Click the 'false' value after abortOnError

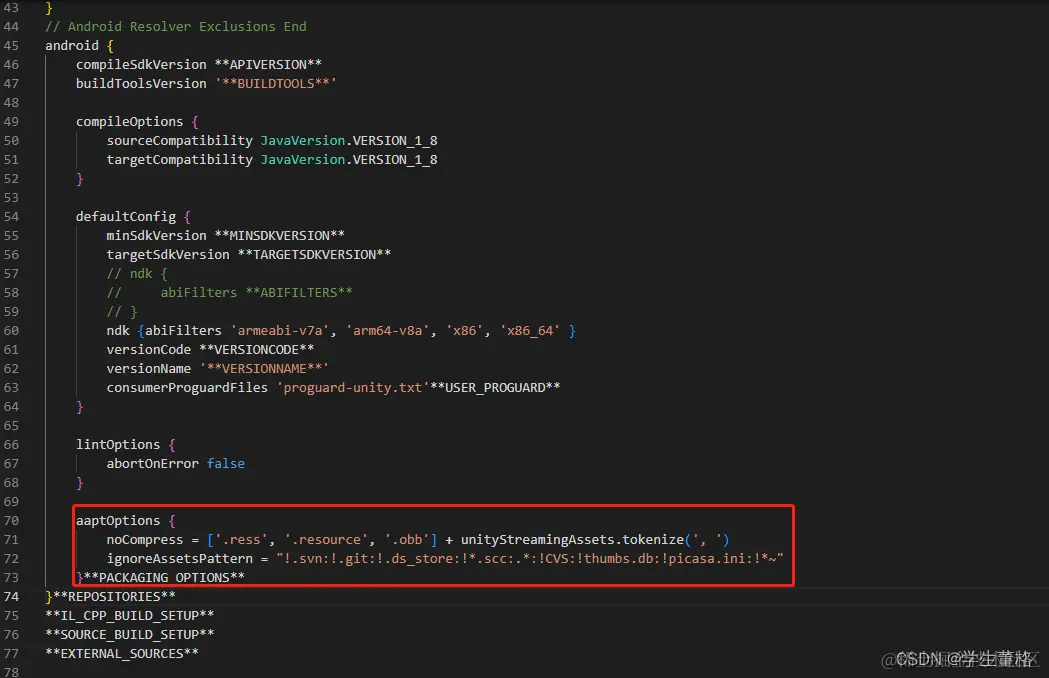pos(225,464)
